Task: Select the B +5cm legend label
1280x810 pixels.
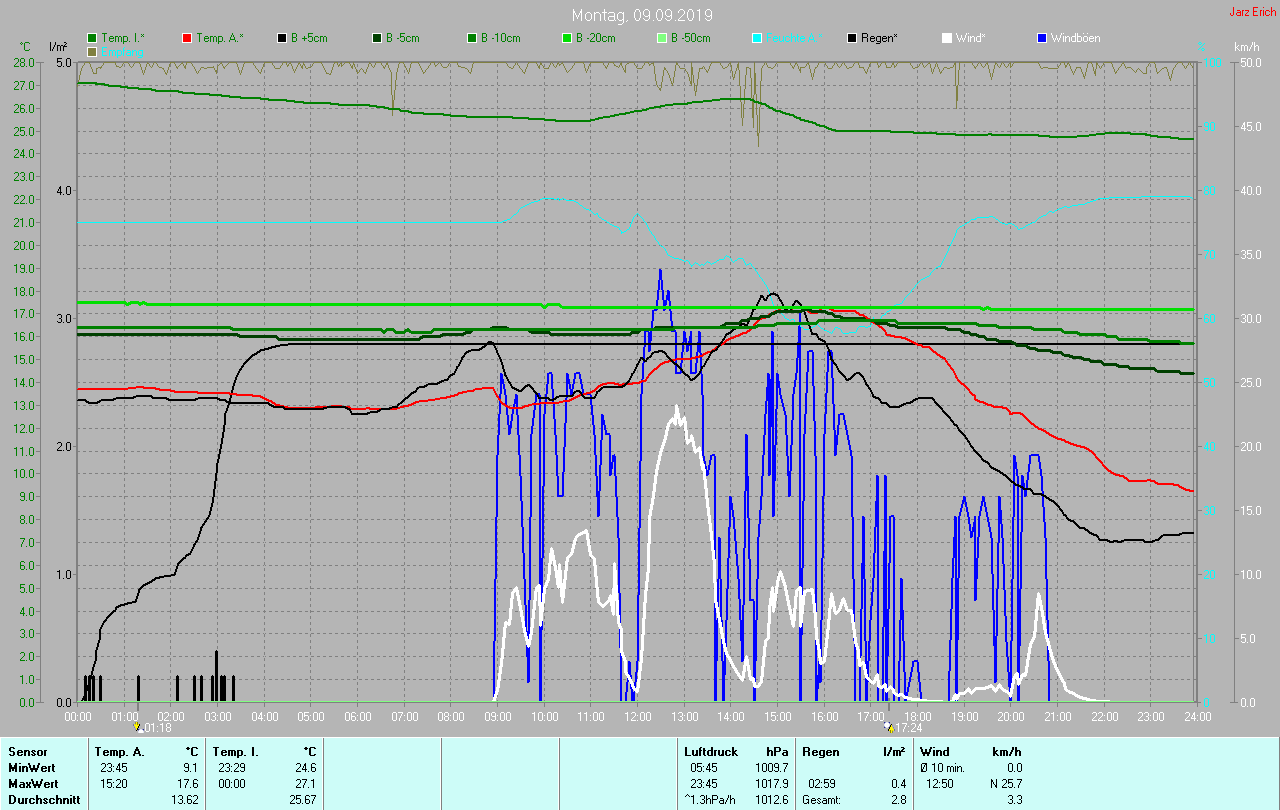Action: [x=309, y=38]
